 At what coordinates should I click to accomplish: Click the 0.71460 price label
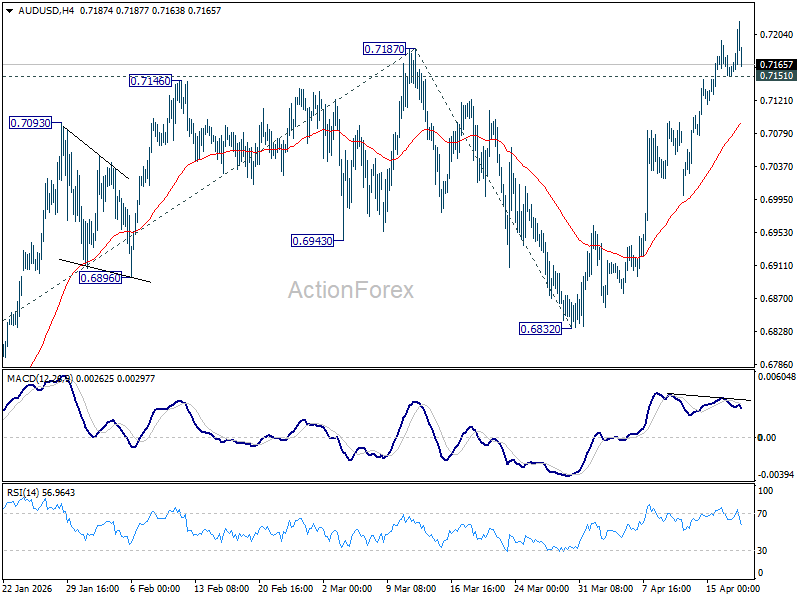pyautogui.click(x=150, y=81)
